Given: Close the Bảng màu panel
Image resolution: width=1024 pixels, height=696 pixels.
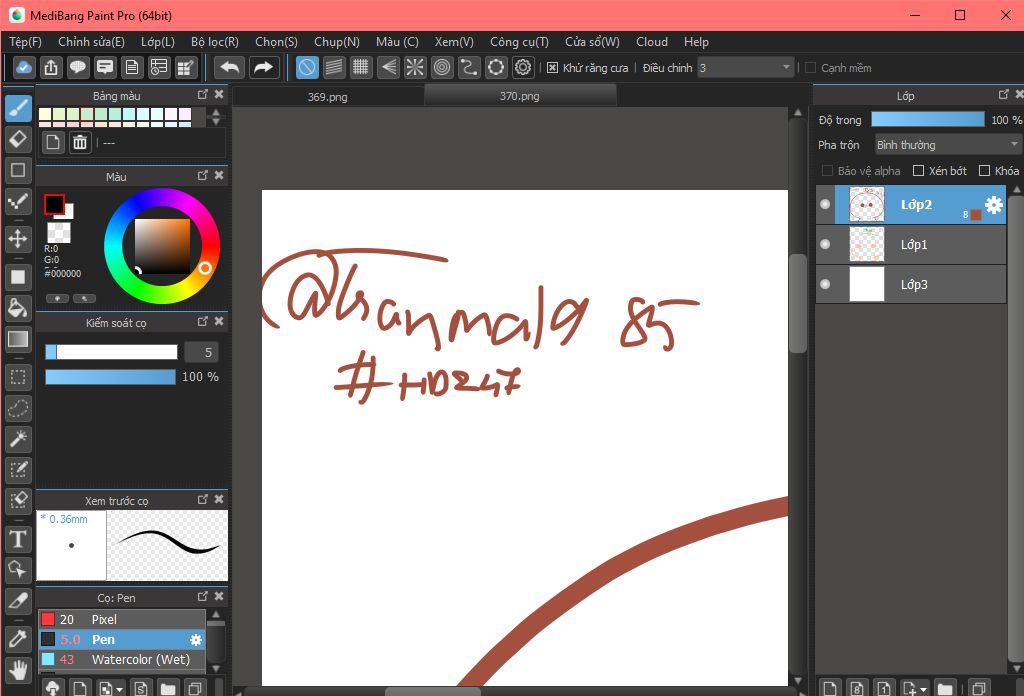Looking at the screenshot, I should tap(219, 95).
